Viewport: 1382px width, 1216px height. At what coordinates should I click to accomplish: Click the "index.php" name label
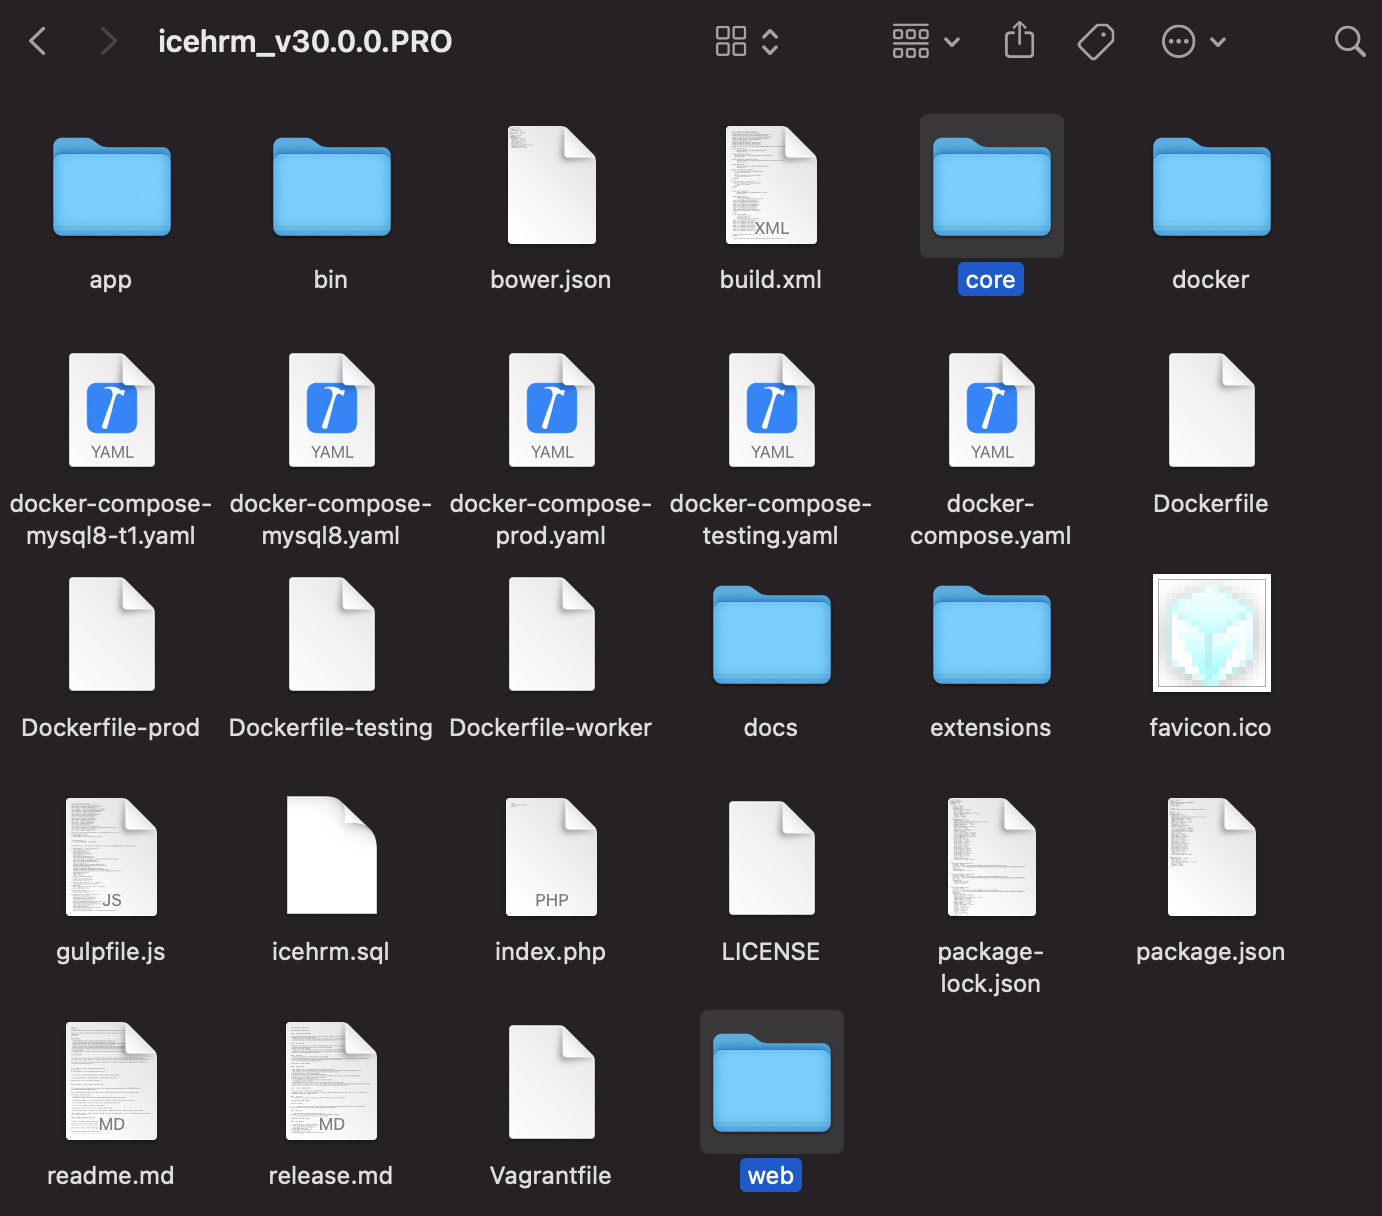point(551,952)
